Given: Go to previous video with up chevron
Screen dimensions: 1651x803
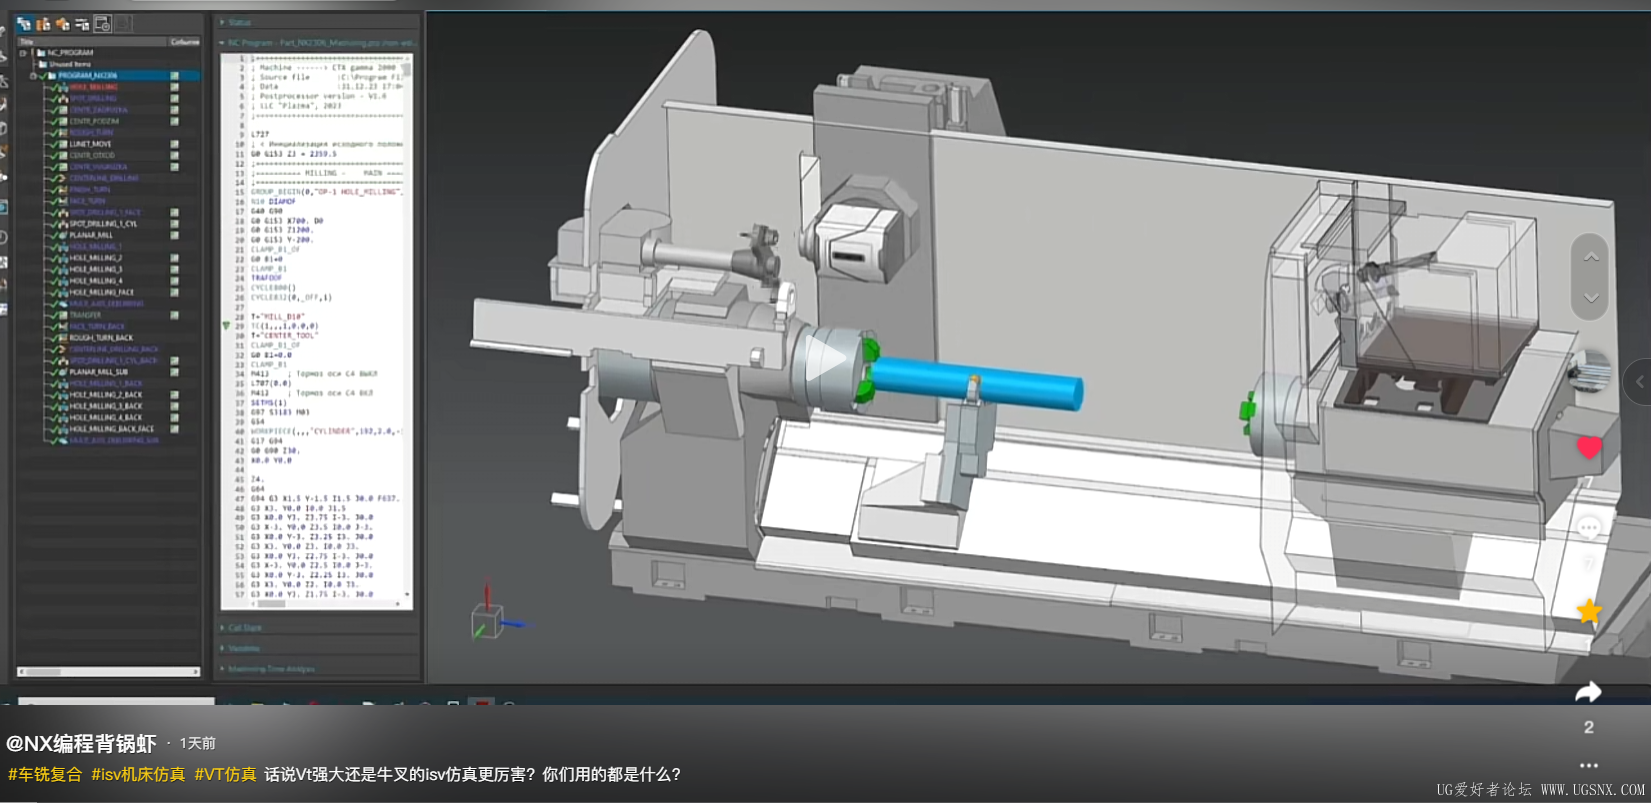Looking at the screenshot, I should point(1590,257).
